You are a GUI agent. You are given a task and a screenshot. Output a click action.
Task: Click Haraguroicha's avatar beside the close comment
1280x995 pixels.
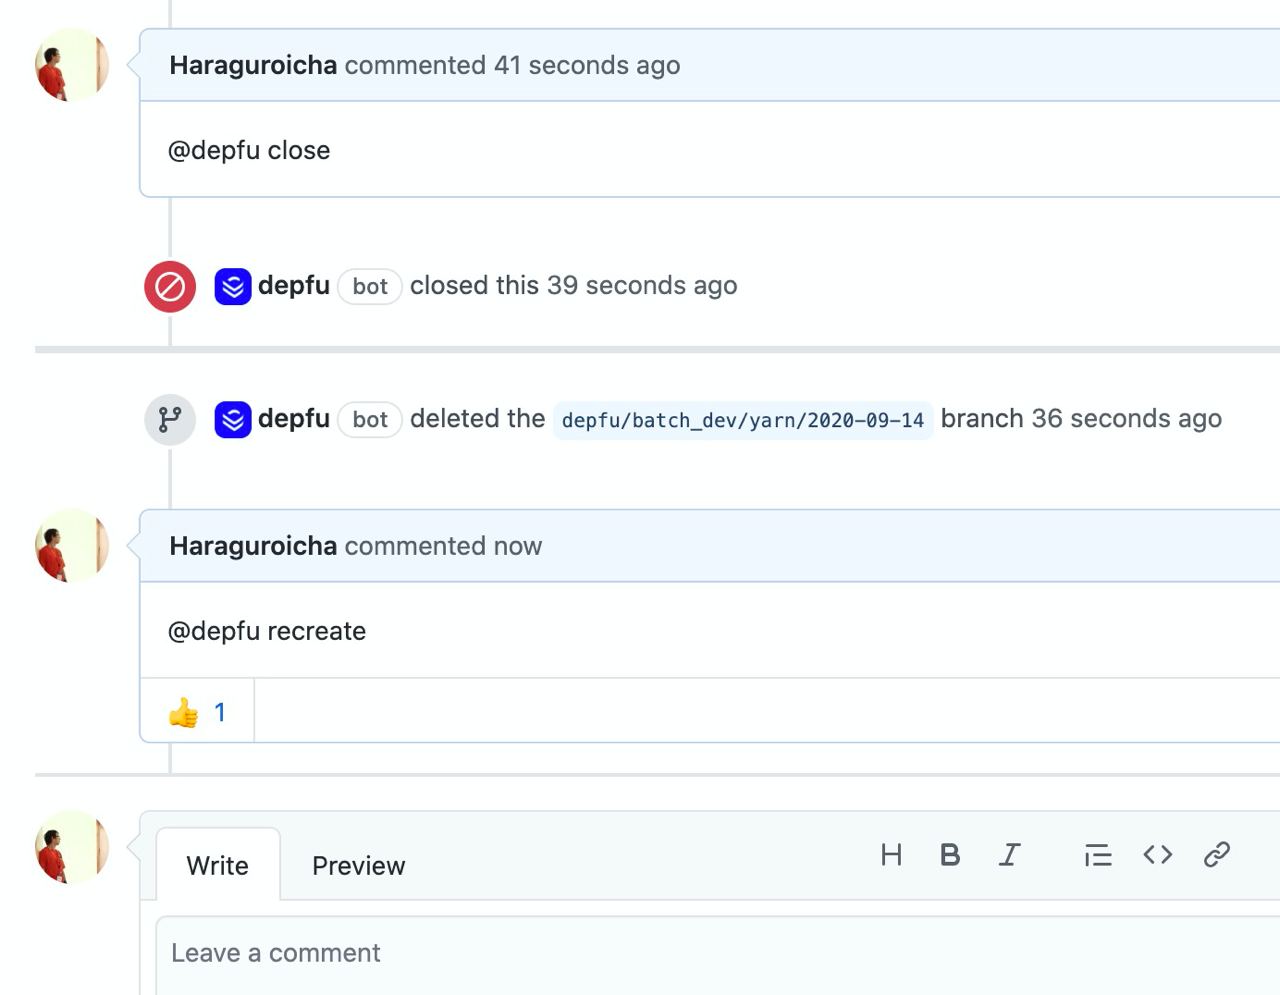click(x=72, y=65)
